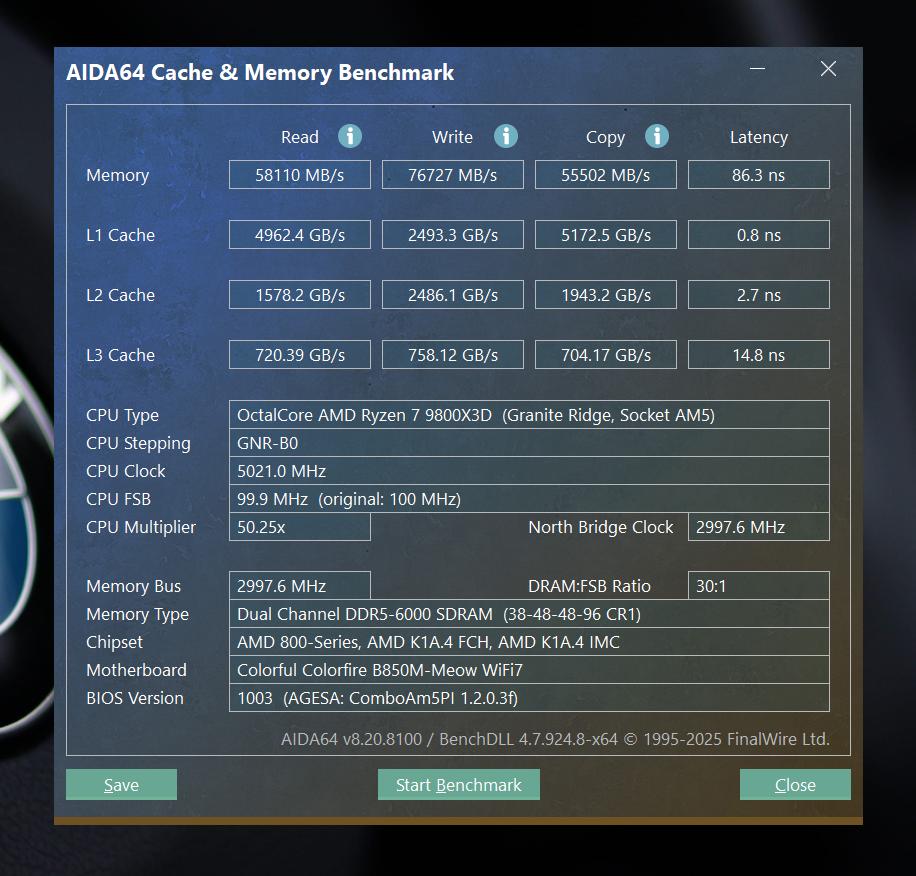Click the info icon beside the Read column
The height and width of the screenshot is (876, 916).
(348, 136)
